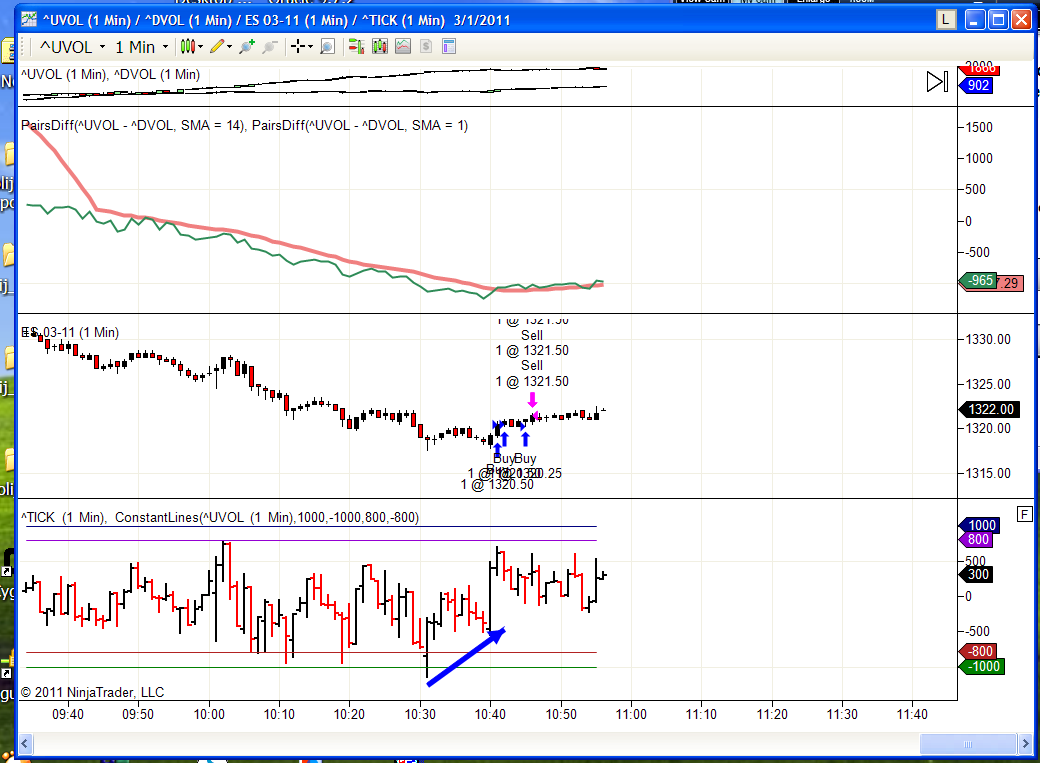Click the © 2011 NinjaTrader, LLC text
This screenshot has width=1040, height=763.
point(93,693)
